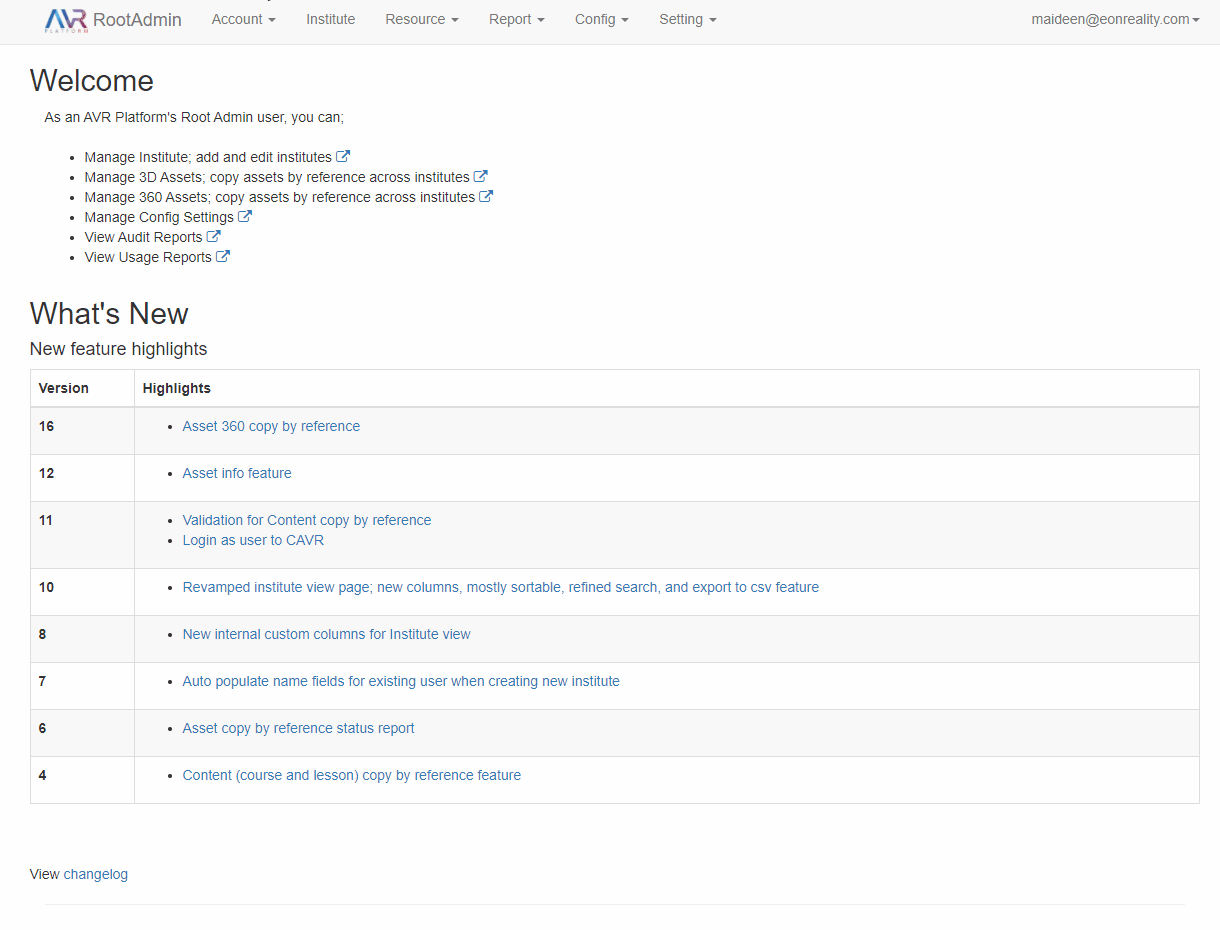Open the external link icon next to Manage 3D Assets
Screen dimensions: 1220x930
click(x=480, y=176)
